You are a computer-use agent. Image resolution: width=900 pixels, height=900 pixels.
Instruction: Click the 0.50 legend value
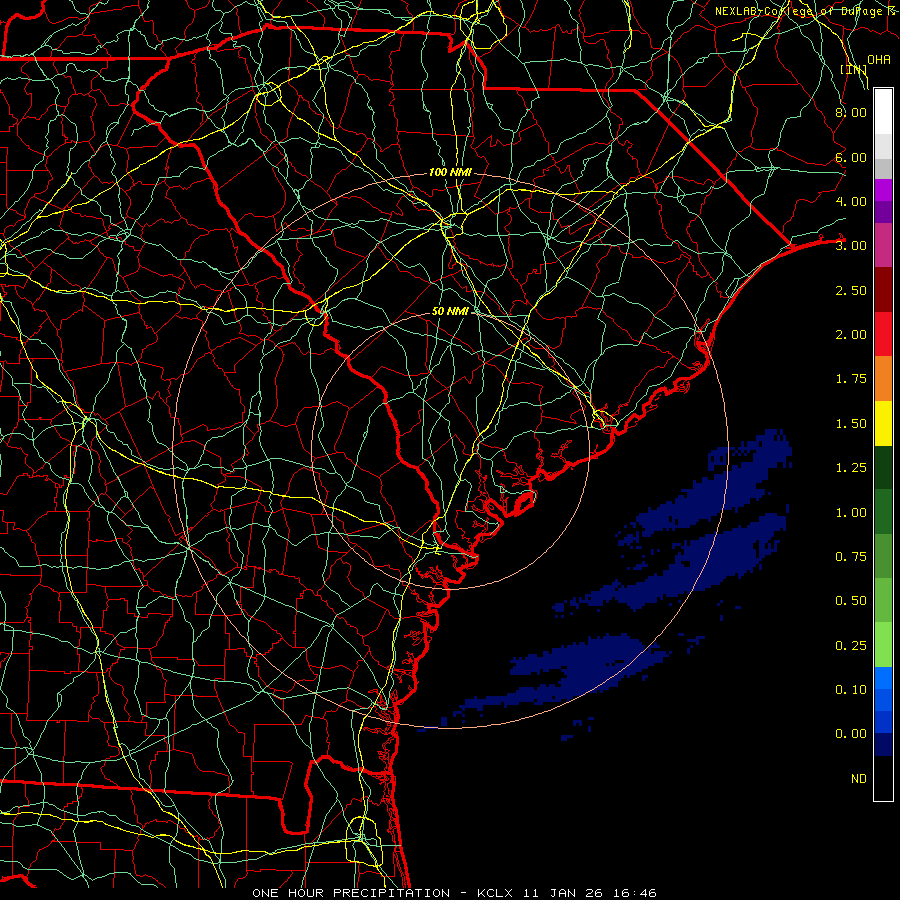click(851, 601)
